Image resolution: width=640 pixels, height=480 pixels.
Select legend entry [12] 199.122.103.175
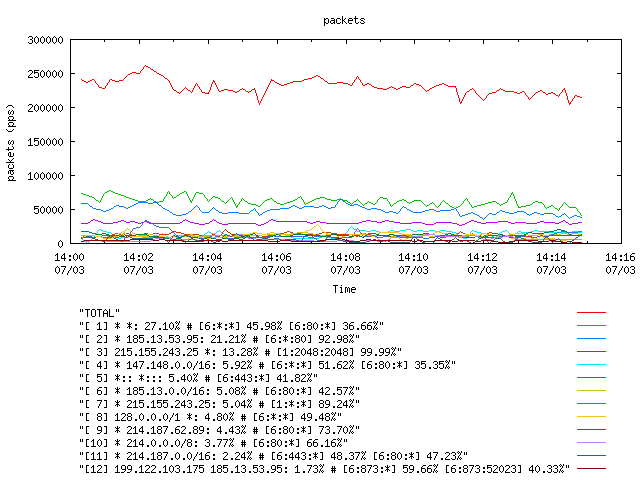pyautogui.click(x=324, y=469)
